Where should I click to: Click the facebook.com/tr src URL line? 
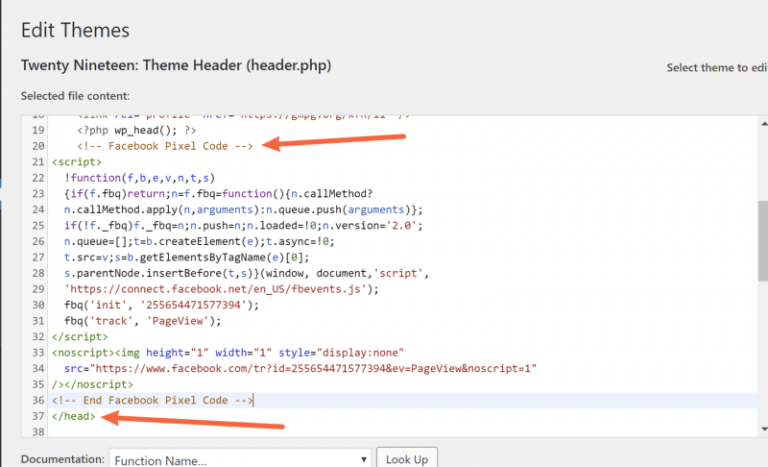point(300,369)
